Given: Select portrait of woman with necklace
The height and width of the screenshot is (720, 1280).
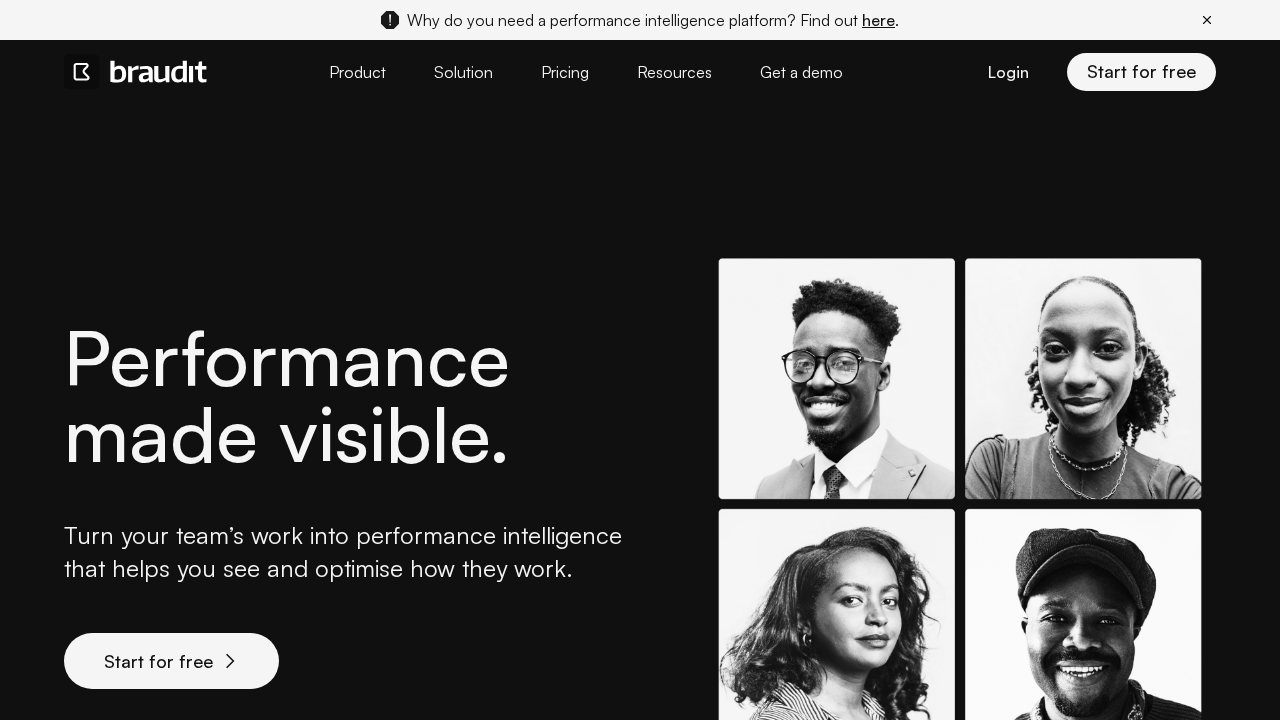Looking at the screenshot, I should click(x=1083, y=379).
